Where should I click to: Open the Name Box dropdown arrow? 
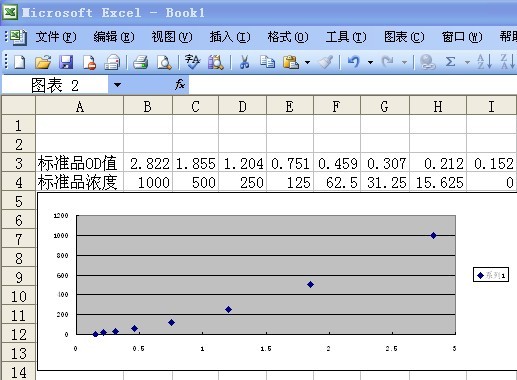(x=117, y=85)
